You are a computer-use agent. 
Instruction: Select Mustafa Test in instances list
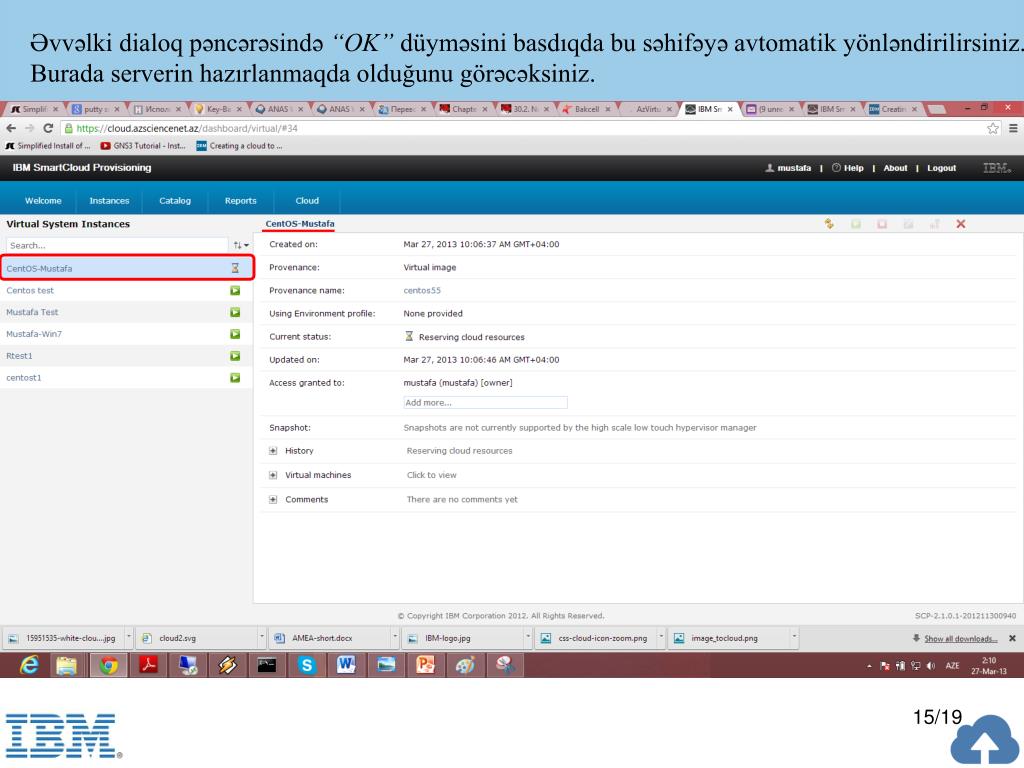click(32, 312)
